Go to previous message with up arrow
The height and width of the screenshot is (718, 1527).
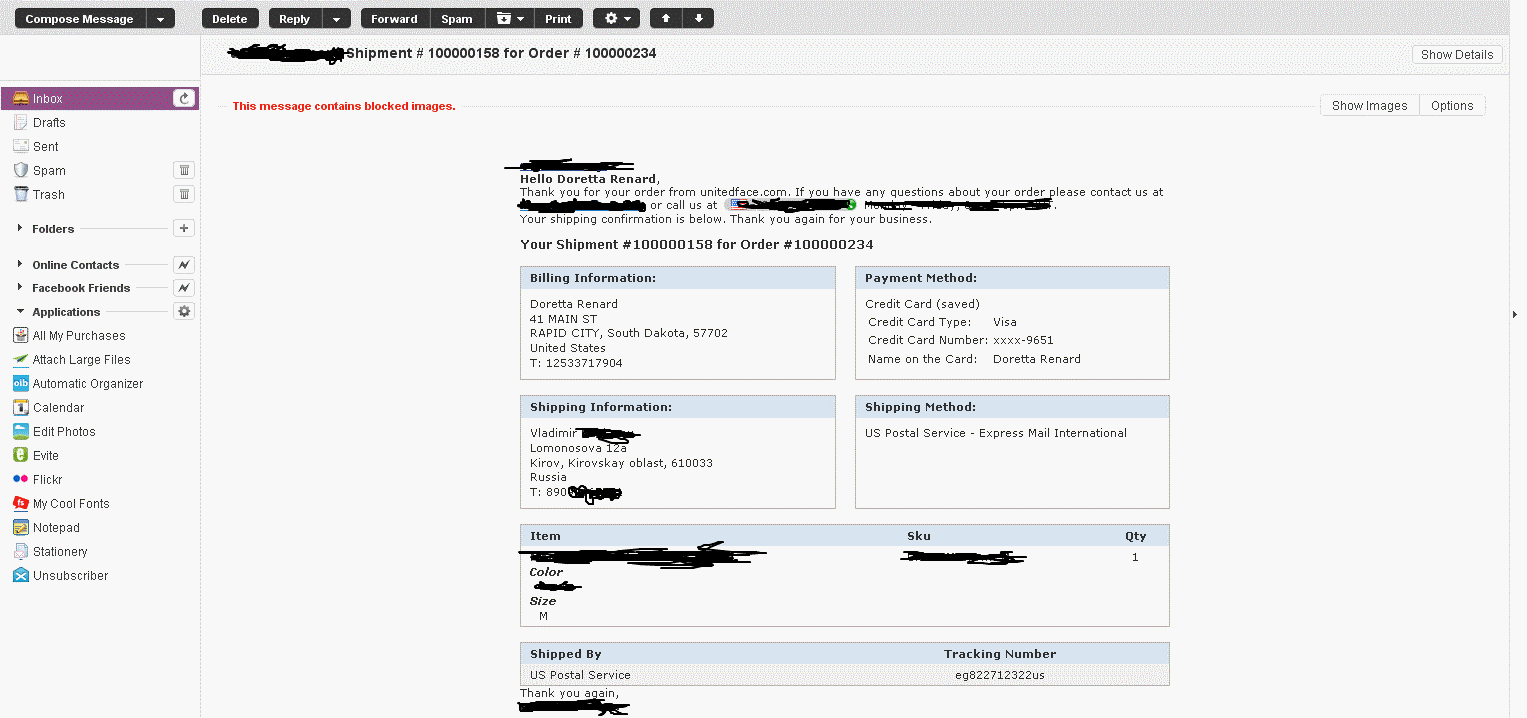point(665,18)
